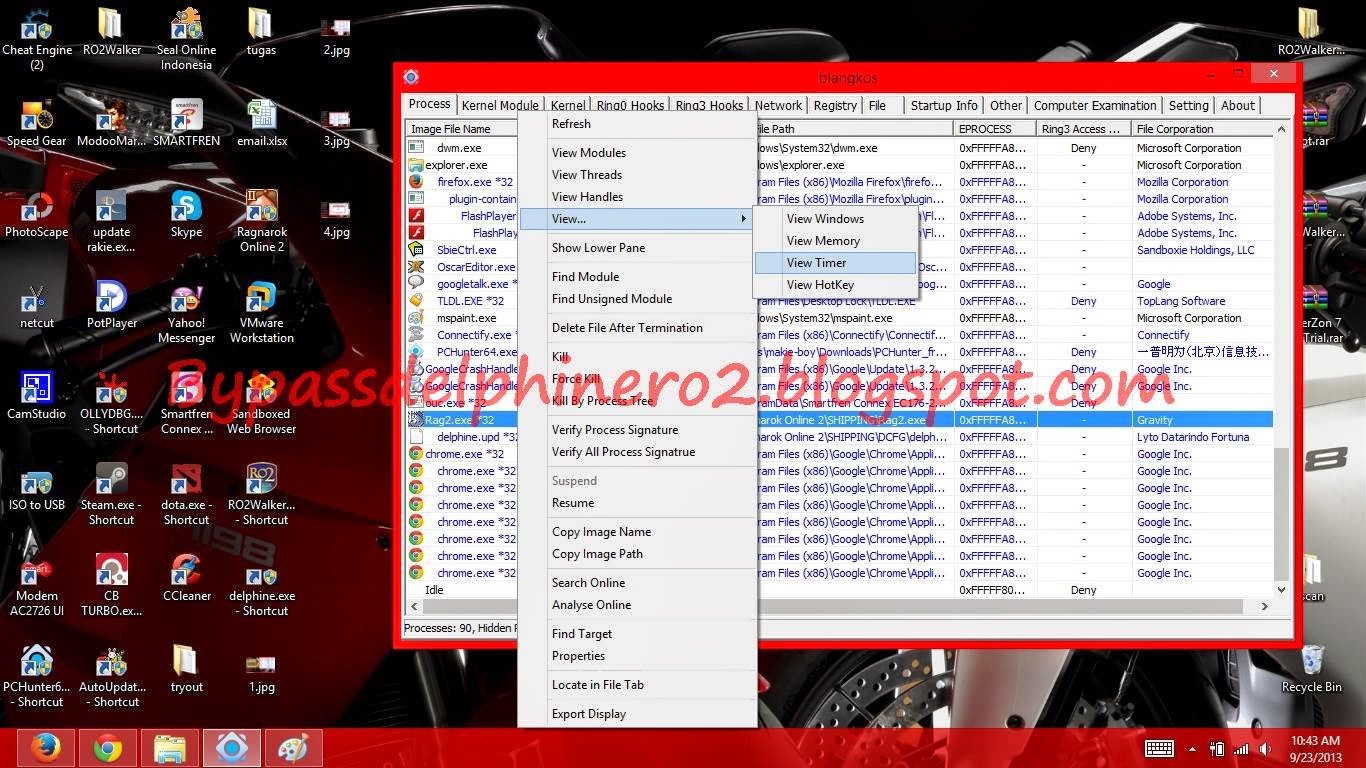
Task: Open Paint from the taskbar
Action: [293, 748]
